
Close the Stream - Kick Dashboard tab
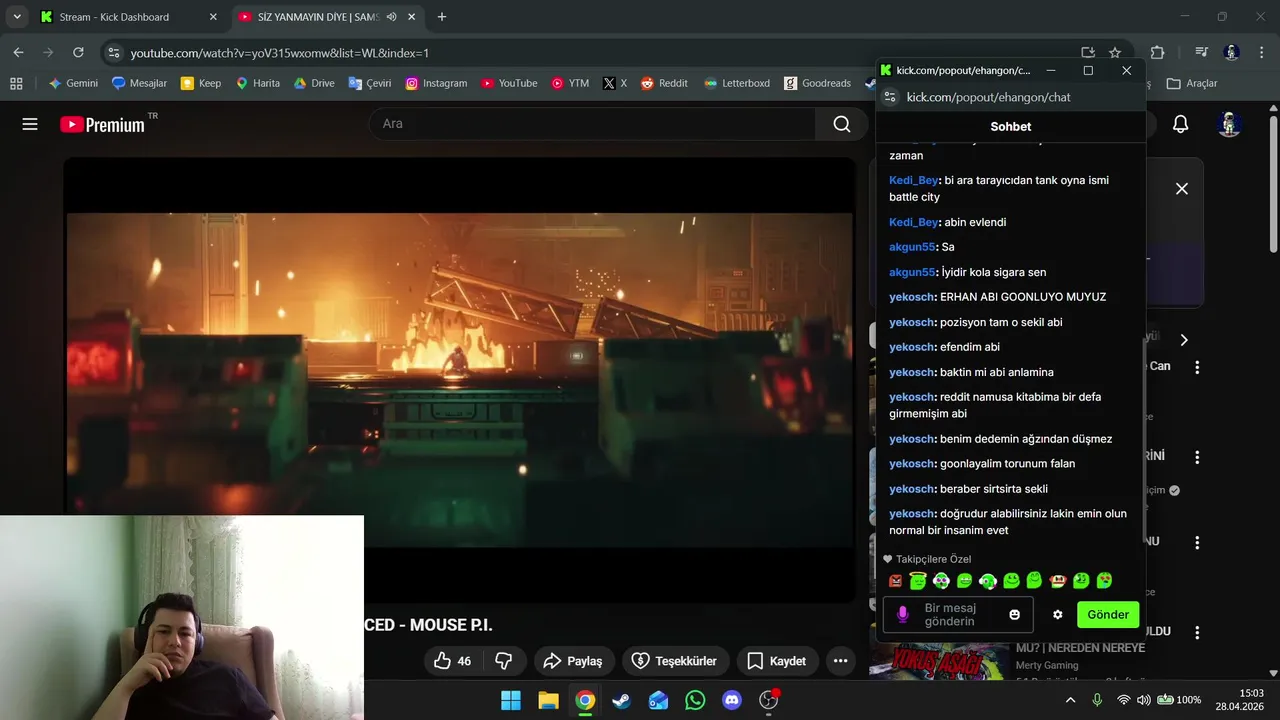pyautogui.click(x=213, y=17)
